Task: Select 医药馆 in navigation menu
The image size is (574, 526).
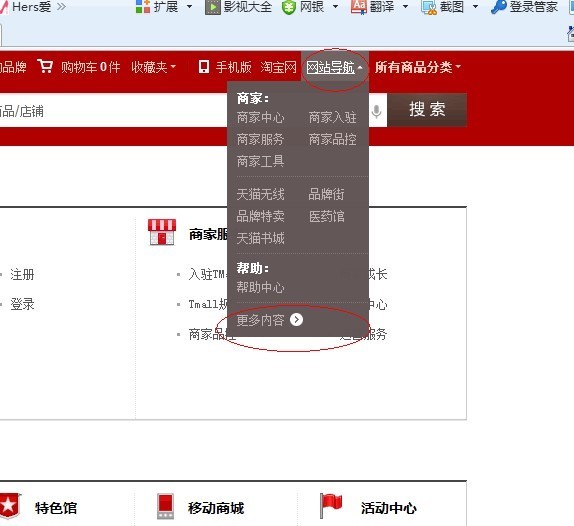Action: [327, 216]
